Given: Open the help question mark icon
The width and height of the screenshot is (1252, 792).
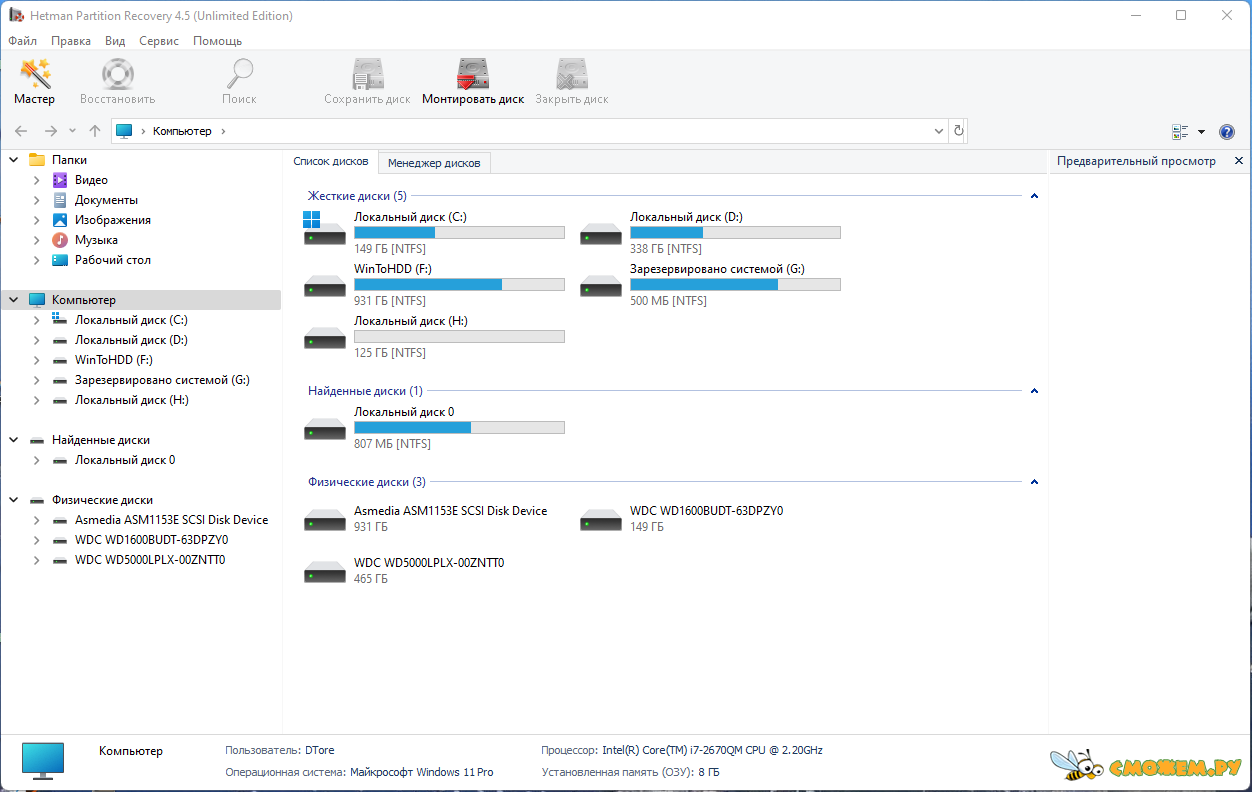Looking at the screenshot, I should 1227,131.
